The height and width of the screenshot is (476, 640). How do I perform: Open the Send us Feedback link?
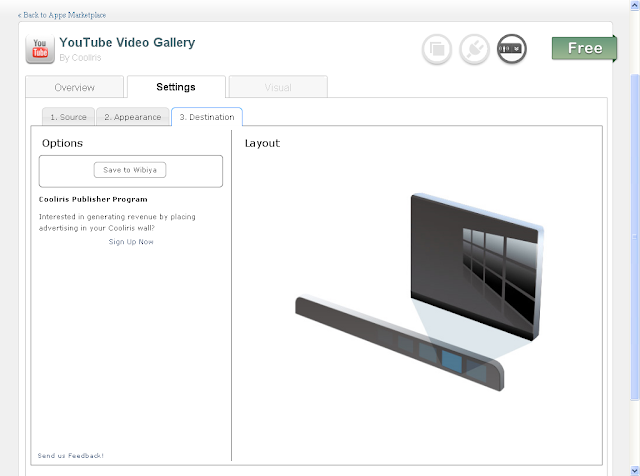tap(71, 456)
